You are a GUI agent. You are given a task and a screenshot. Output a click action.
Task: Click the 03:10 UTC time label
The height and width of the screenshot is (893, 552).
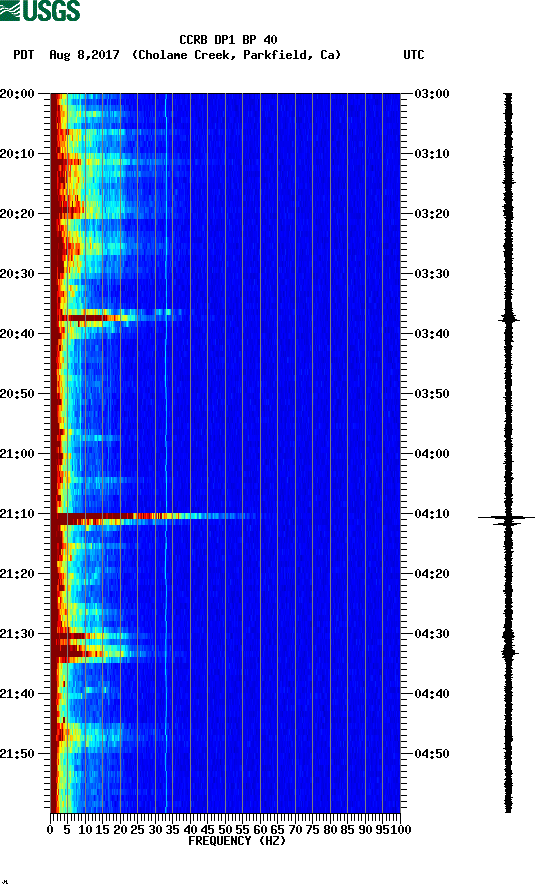432,154
